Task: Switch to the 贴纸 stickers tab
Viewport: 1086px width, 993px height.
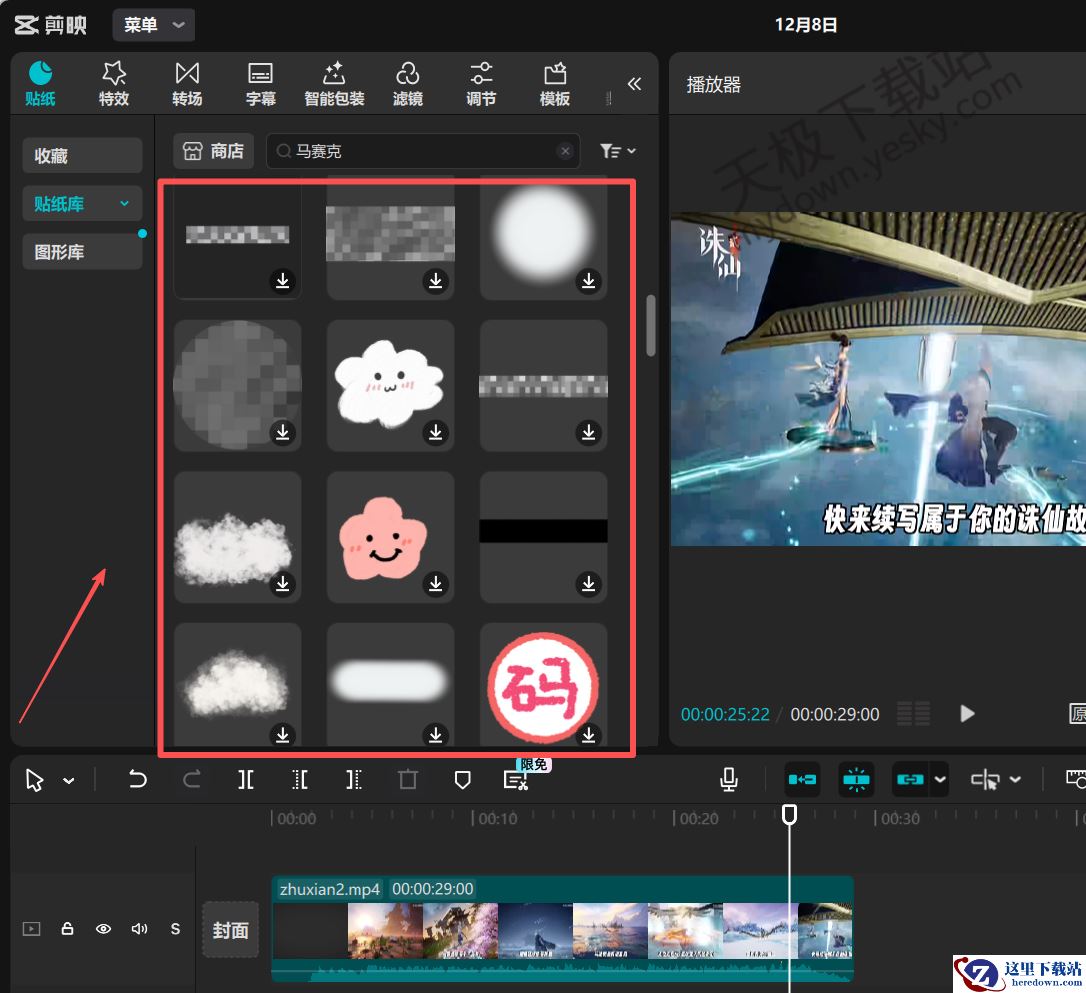Action: 40,83
